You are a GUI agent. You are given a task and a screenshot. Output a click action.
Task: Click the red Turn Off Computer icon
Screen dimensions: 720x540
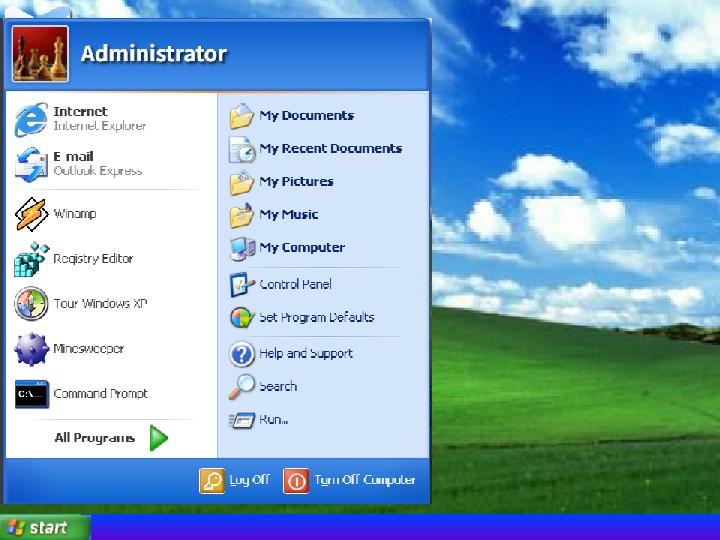click(296, 480)
